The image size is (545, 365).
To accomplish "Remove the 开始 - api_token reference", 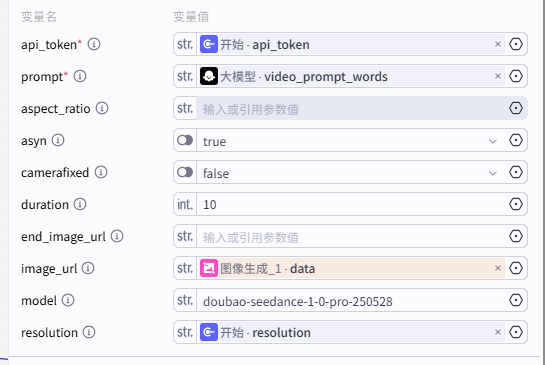I will click(498, 44).
